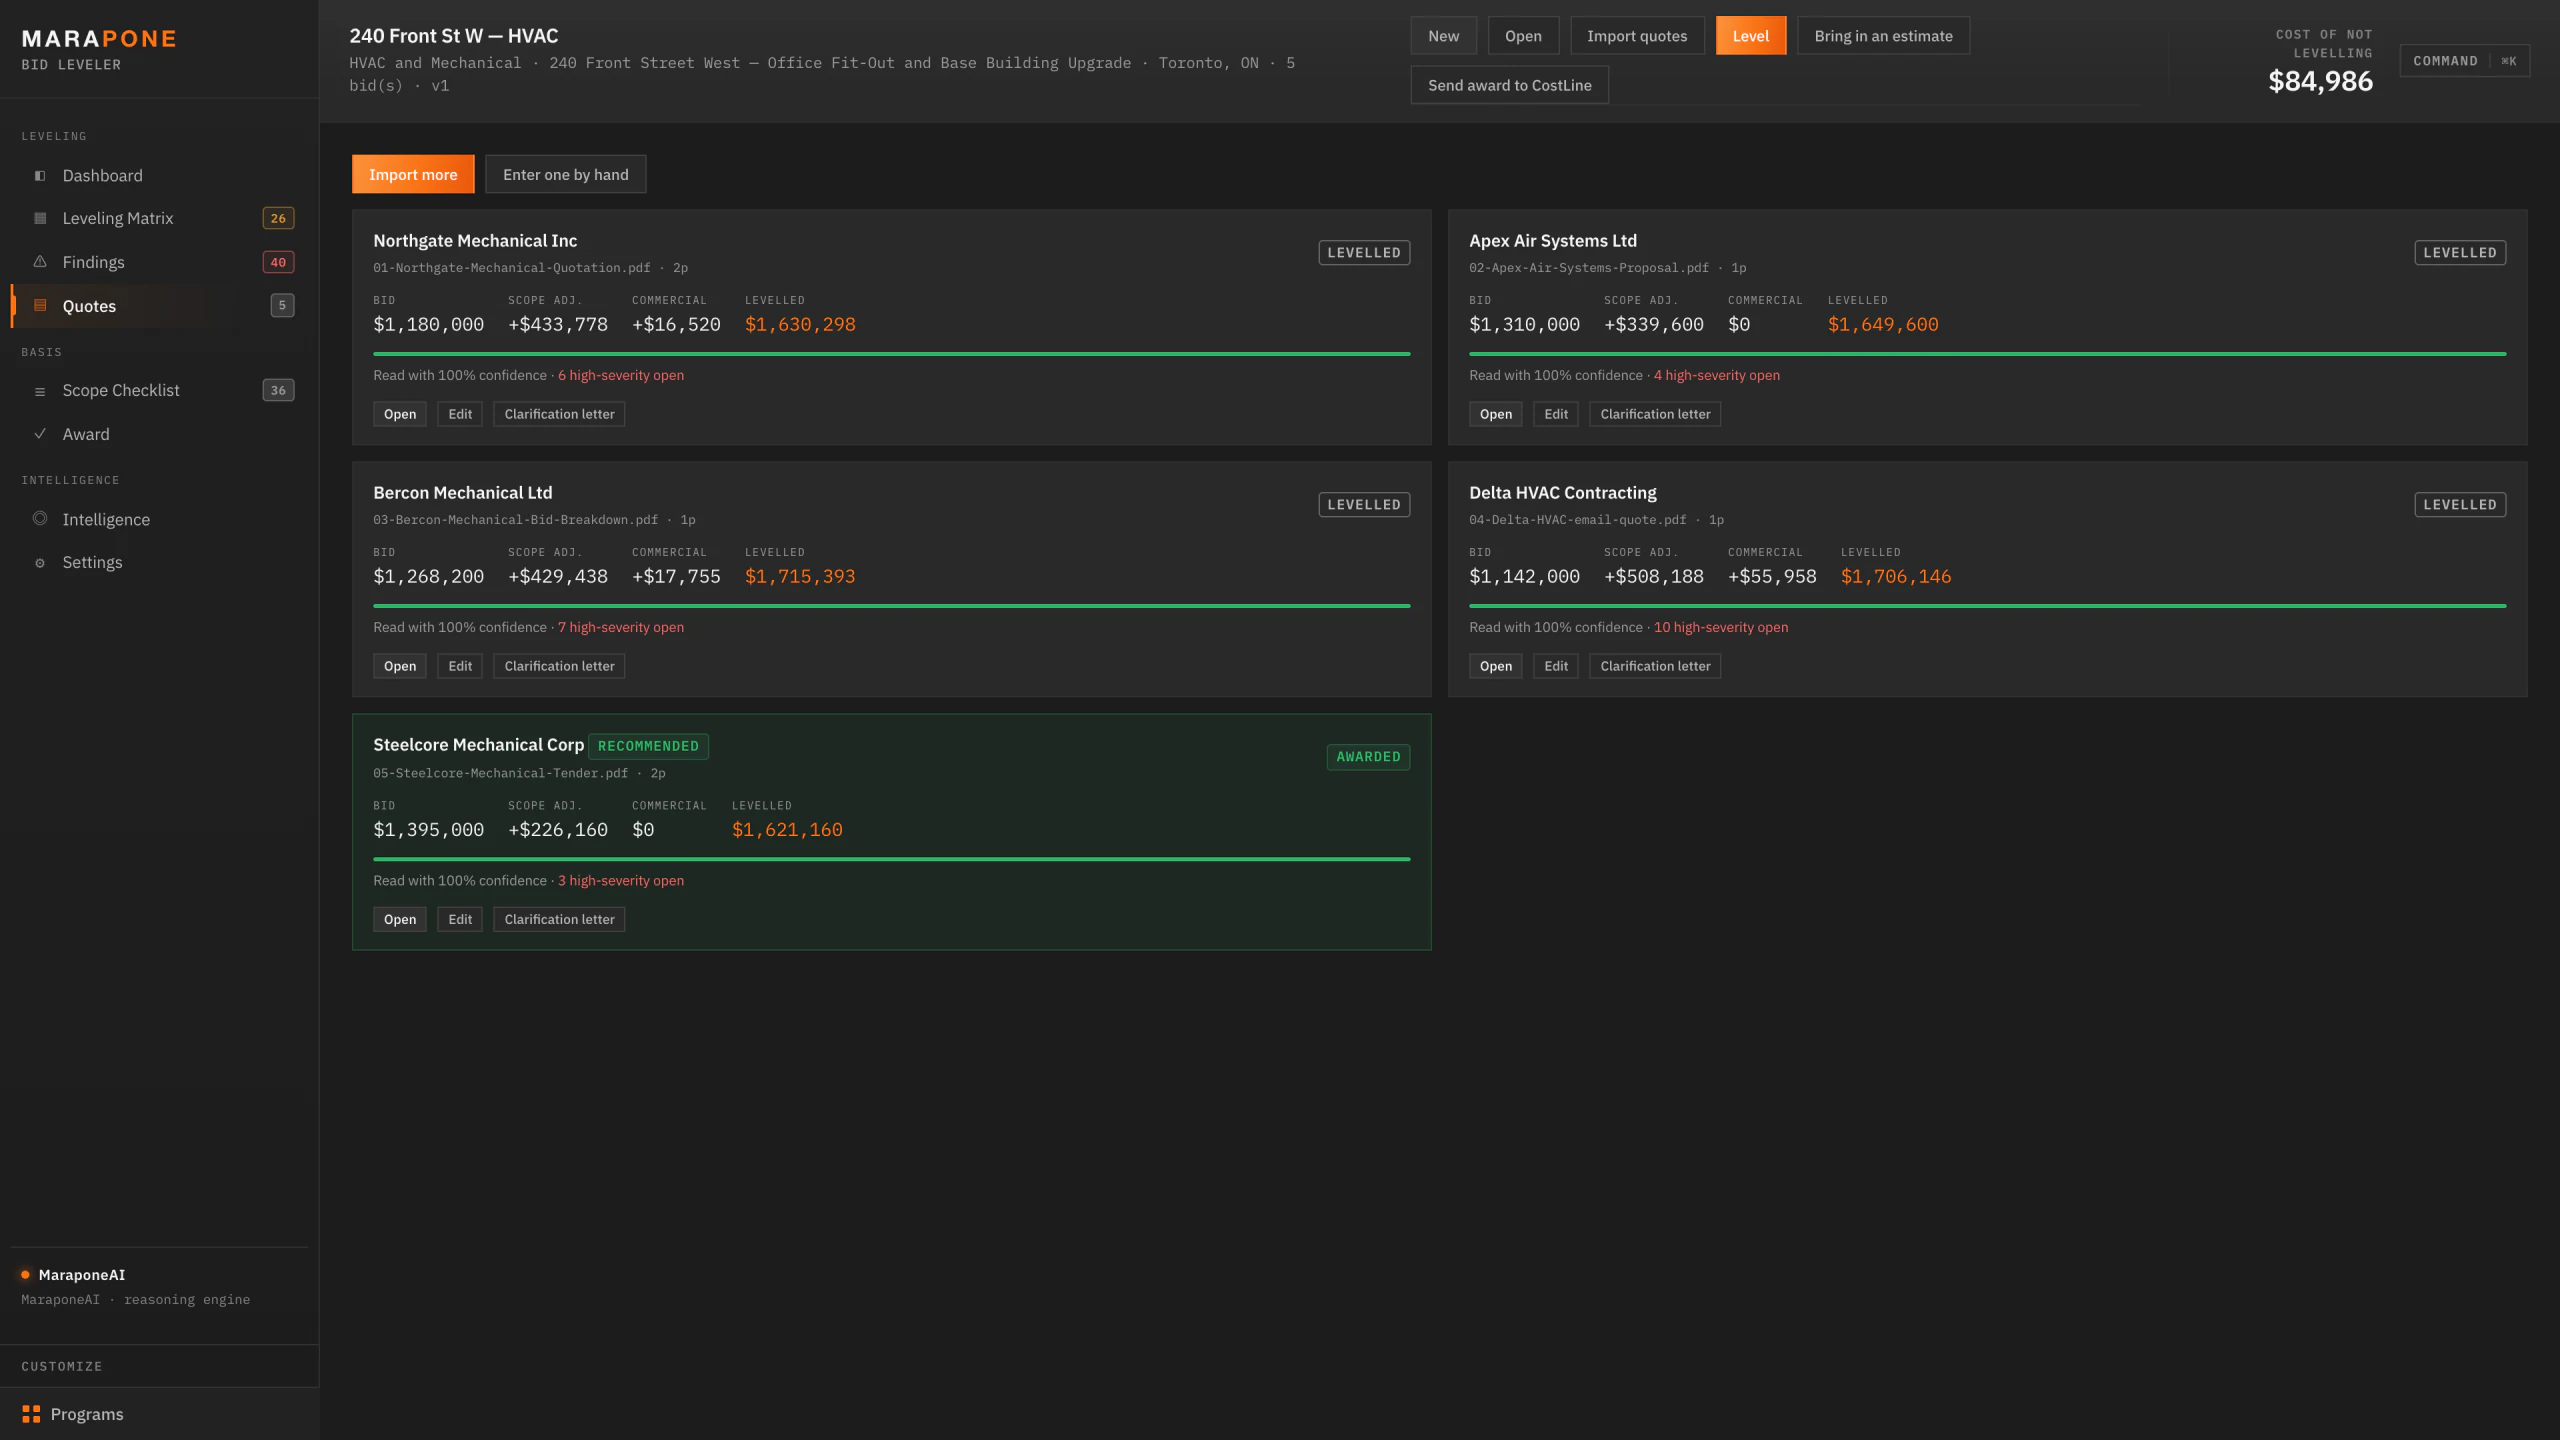The image size is (2560, 1440).
Task: Click the Findings warning triangle icon
Action: (40, 262)
